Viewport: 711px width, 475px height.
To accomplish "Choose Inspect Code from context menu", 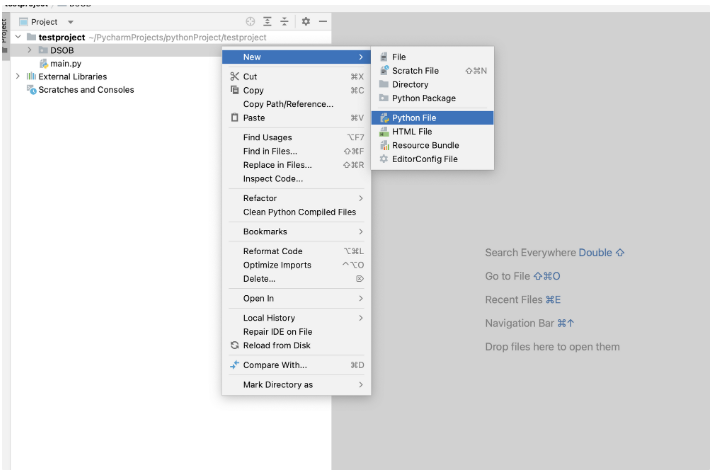I will pyautogui.click(x=297, y=179).
